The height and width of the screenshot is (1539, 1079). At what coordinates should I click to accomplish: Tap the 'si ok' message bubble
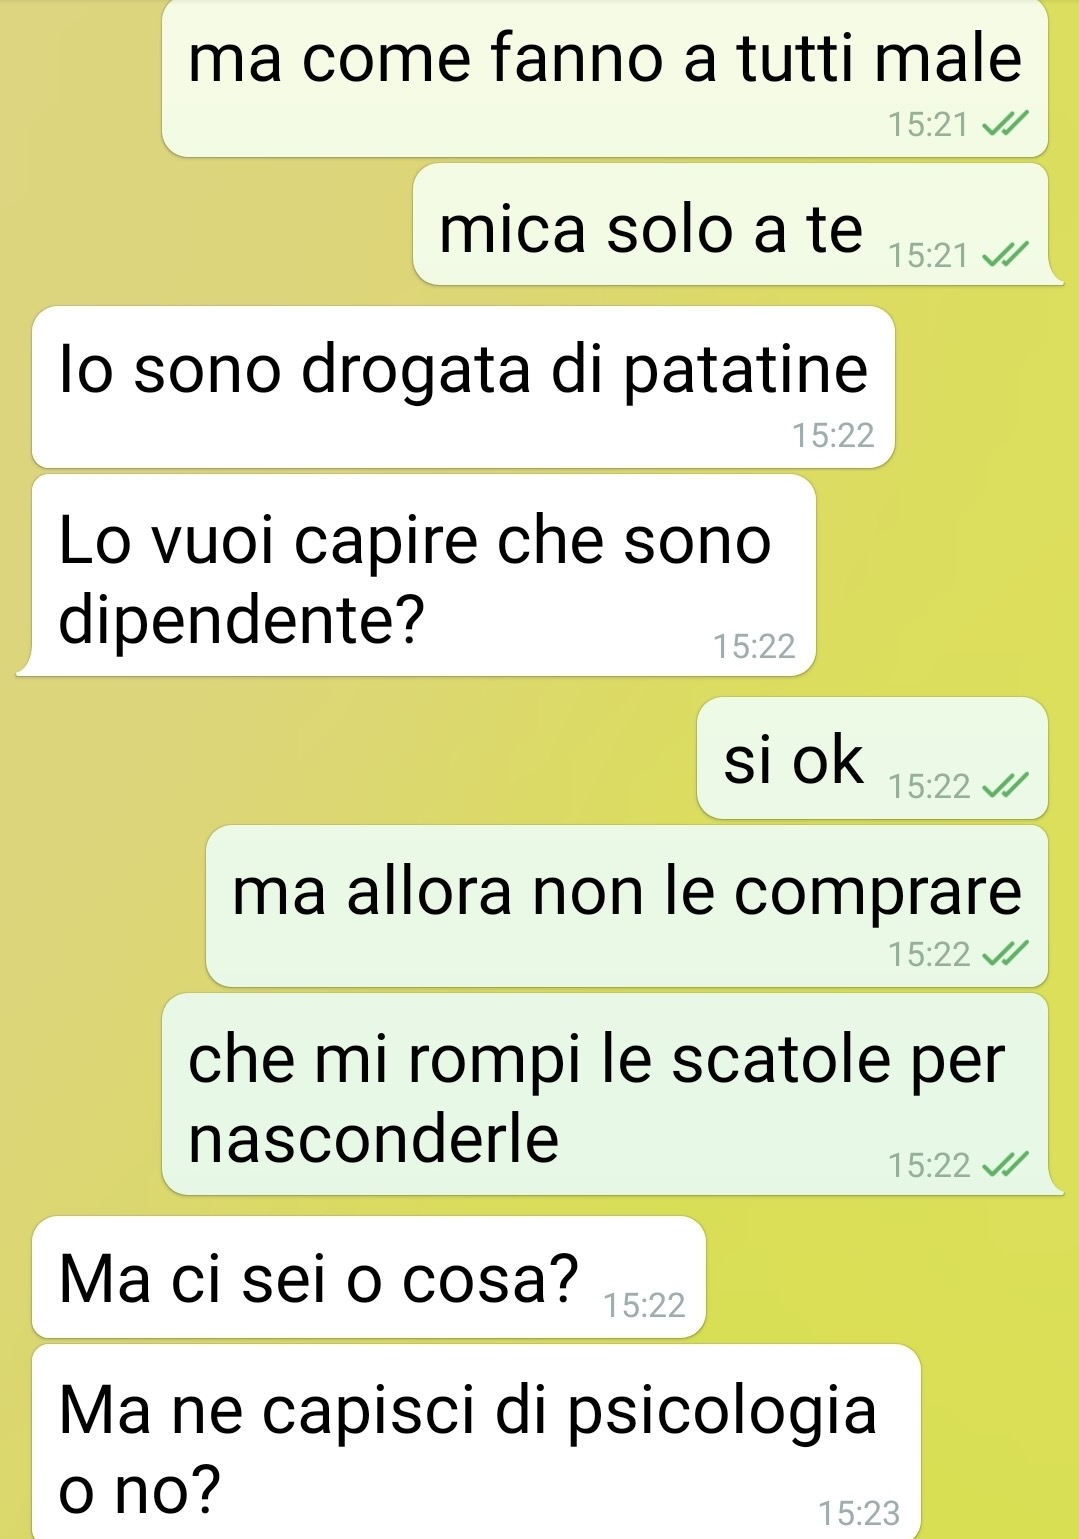(872, 757)
